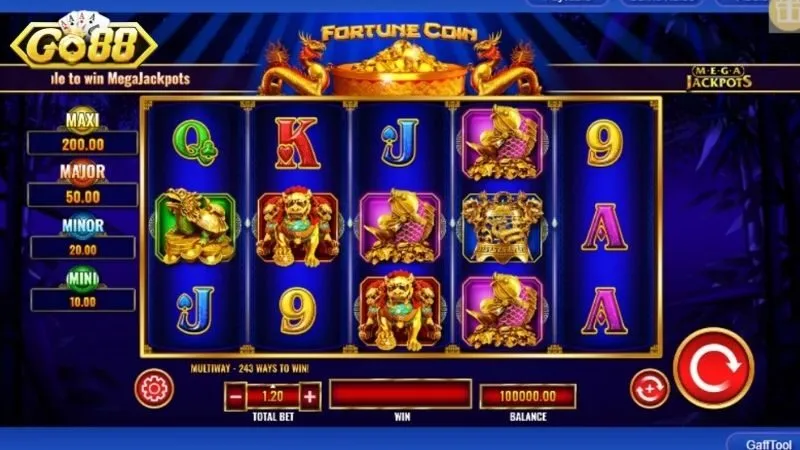Increase total bet with the plus button

click(x=310, y=396)
